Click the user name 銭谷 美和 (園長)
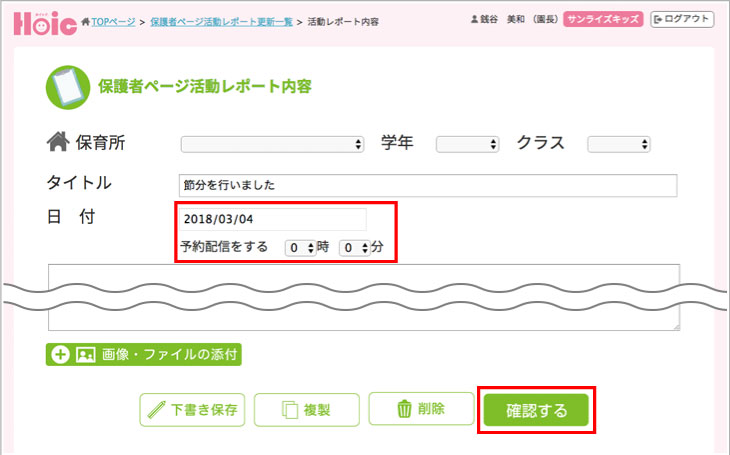The image size is (730, 455). click(x=519, y=19)
